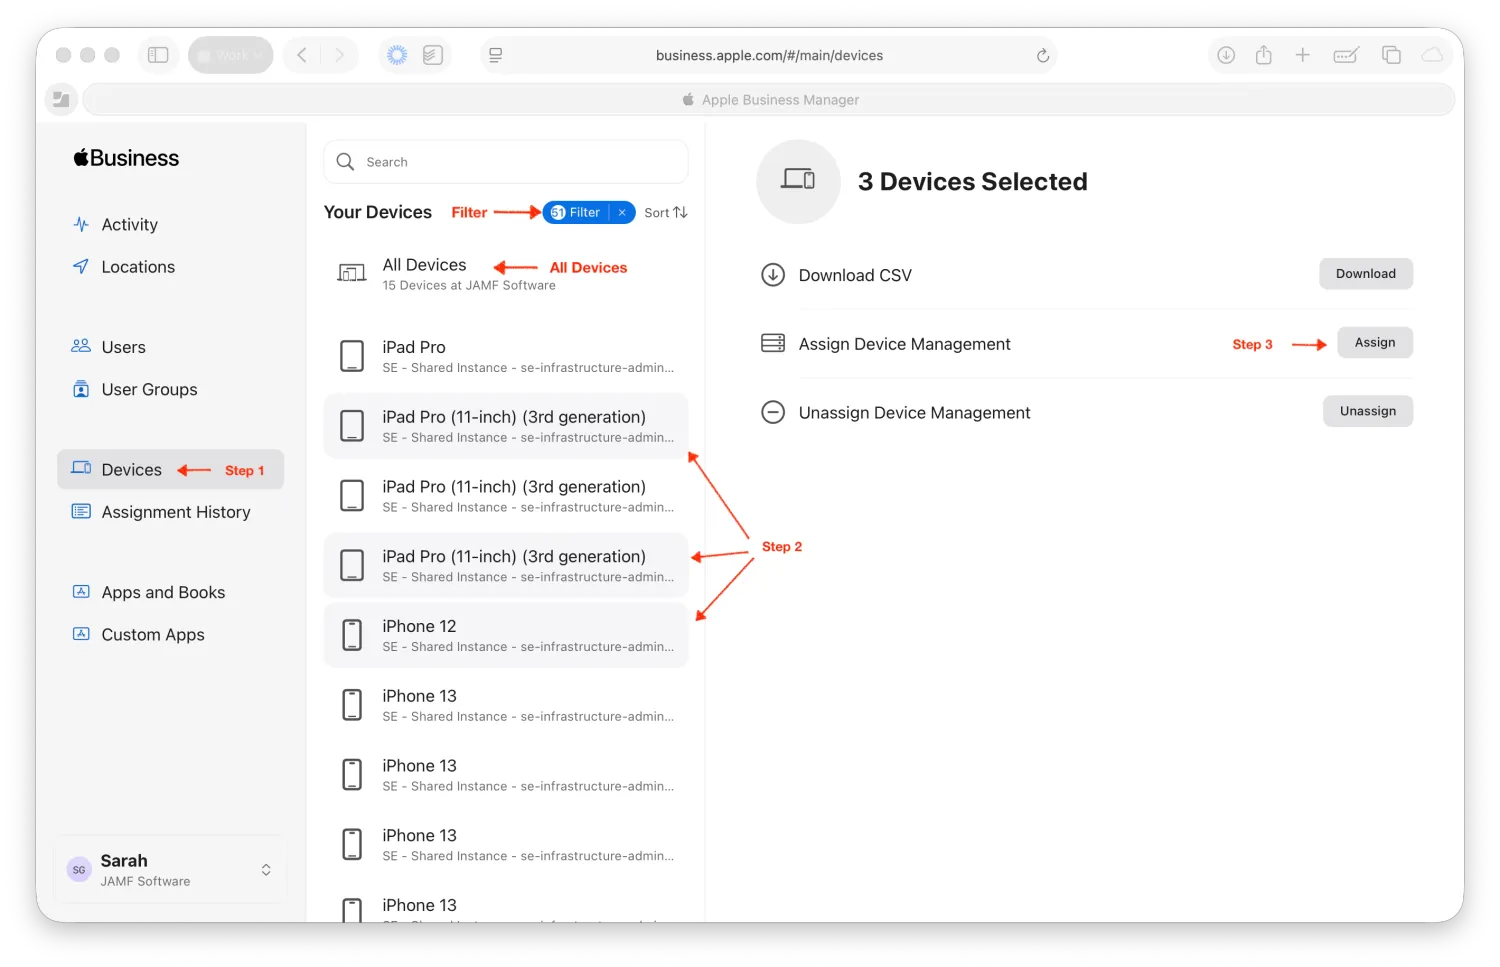Image resolution: width=1500 pixels, height=967 pixels.
Task: Switch to Devices in the sidebar
Action: [130, 469]
